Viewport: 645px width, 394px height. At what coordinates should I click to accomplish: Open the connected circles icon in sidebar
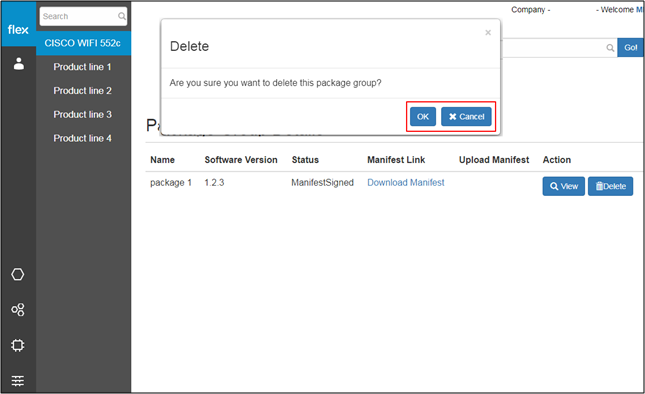(x=18, y=309)
